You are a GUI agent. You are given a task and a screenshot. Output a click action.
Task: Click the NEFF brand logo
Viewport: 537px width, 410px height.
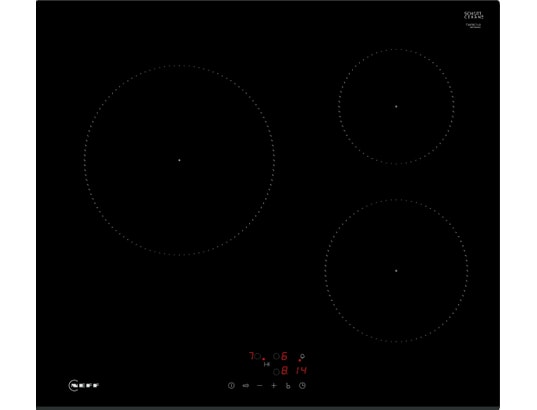[84, 385]
